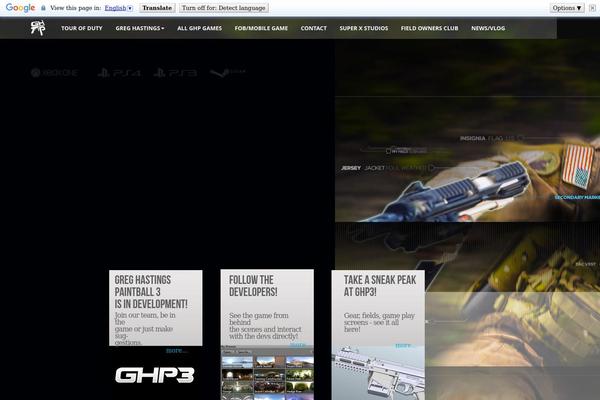Viewport: 600px width, 400px height.
Task: Open the Google Translate Options menu
Action: pos(567,8)
